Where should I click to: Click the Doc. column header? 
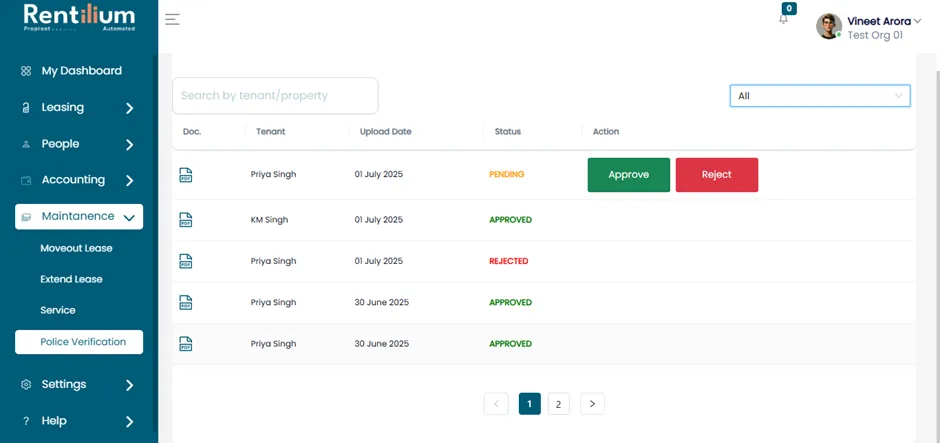point(192,132)
